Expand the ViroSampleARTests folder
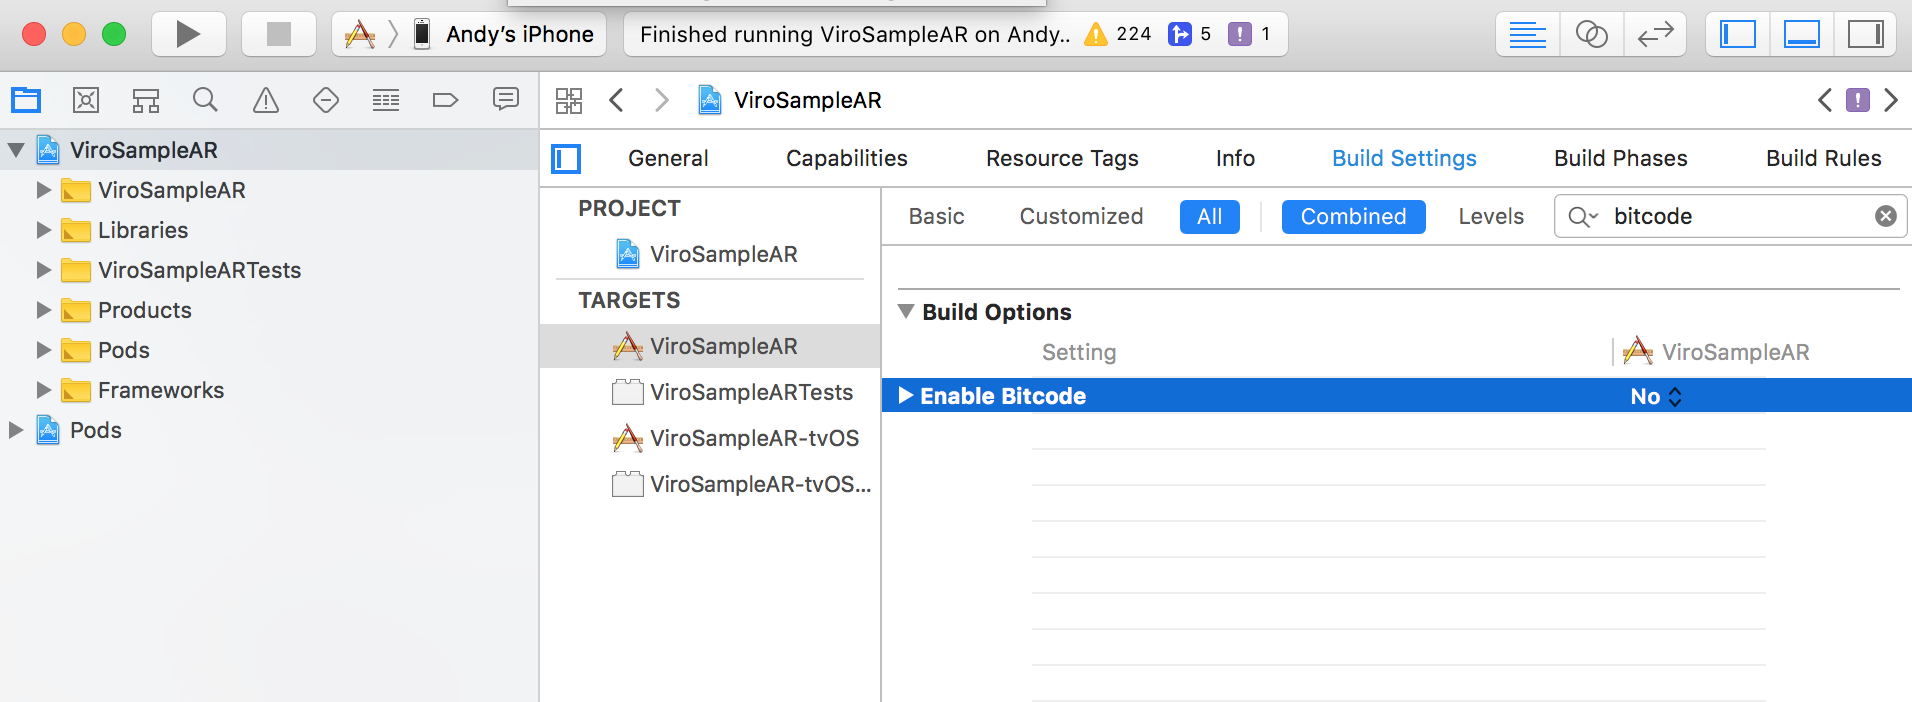The image size is (1912, 702). tap(43, 270)
